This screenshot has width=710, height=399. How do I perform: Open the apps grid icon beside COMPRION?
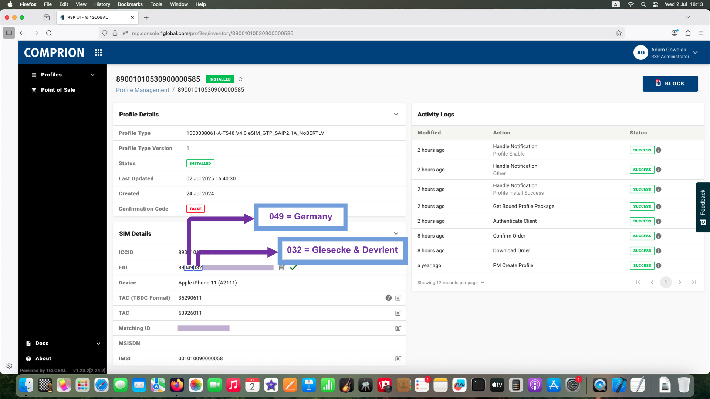coord(98,53)
